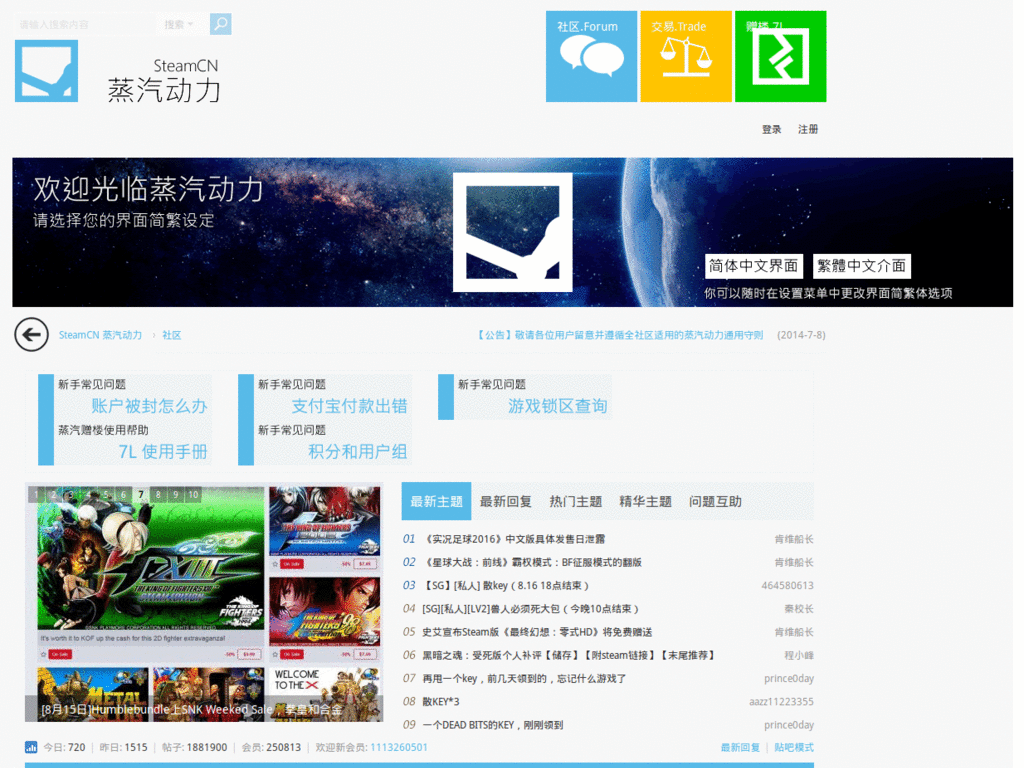Open new member 1113260501 link
1024x768 pixels.
pyautogui.click(x=399, y=747)
